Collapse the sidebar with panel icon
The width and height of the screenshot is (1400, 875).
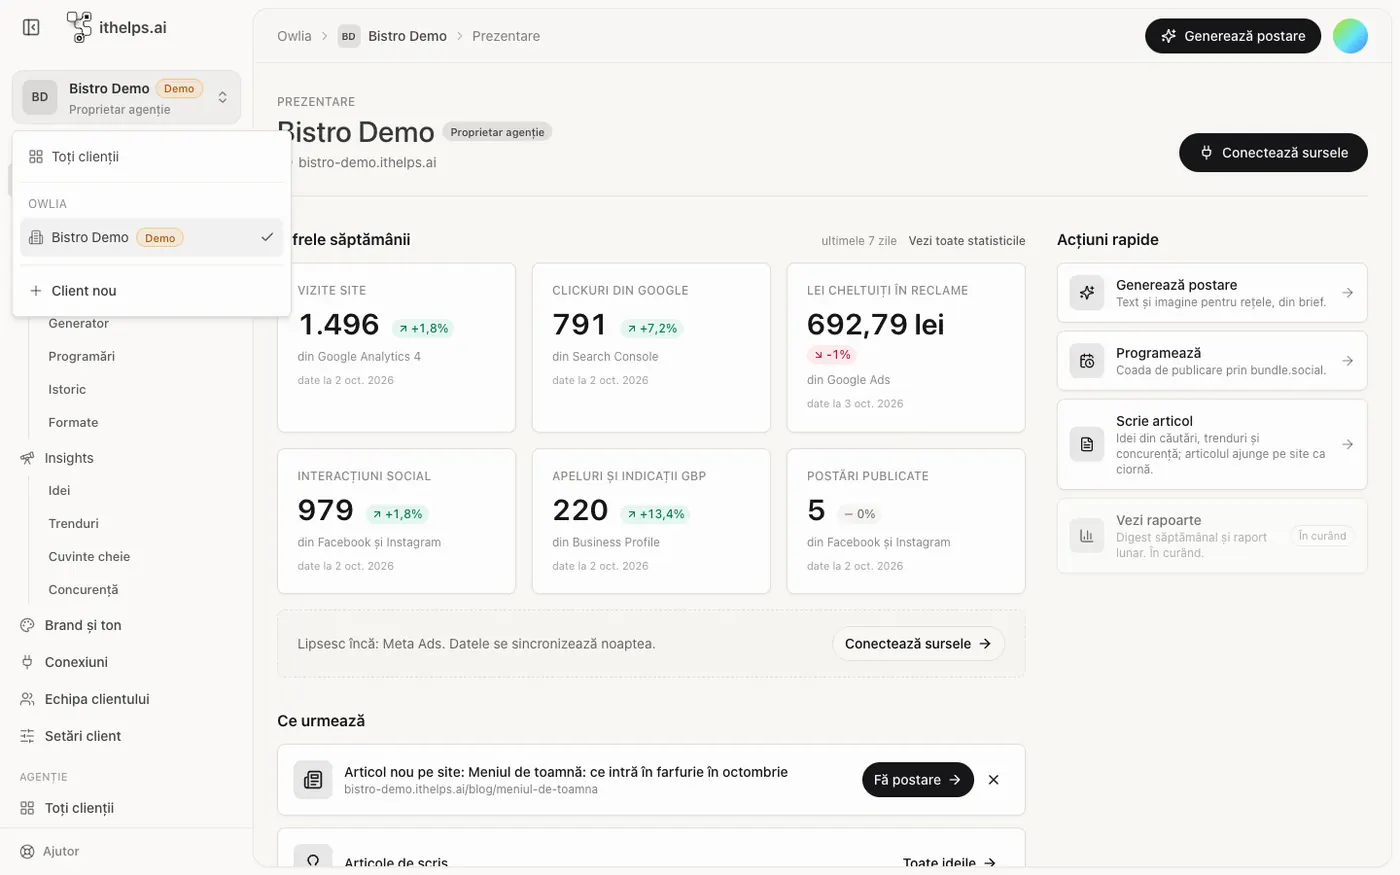tap(31, 27)
